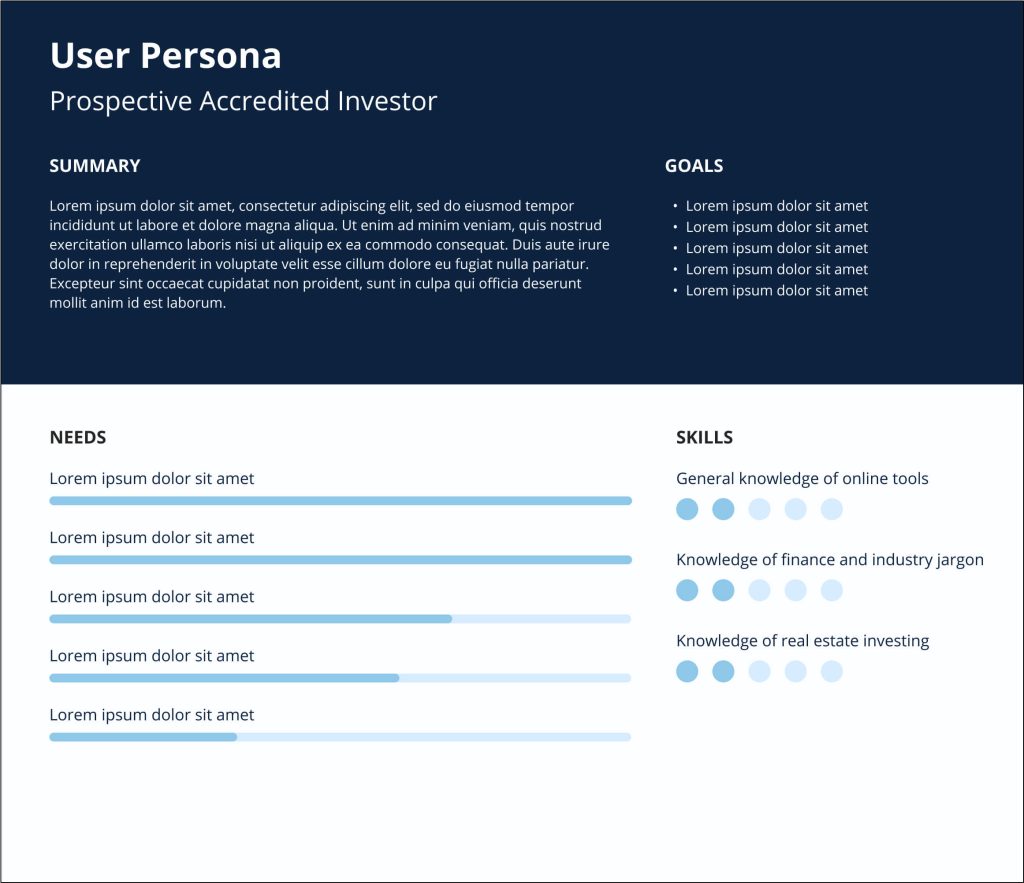The image size is (1024, 883).
Task: Click third dot under finance jargon knowledge
Action: (x=759, y=590)
